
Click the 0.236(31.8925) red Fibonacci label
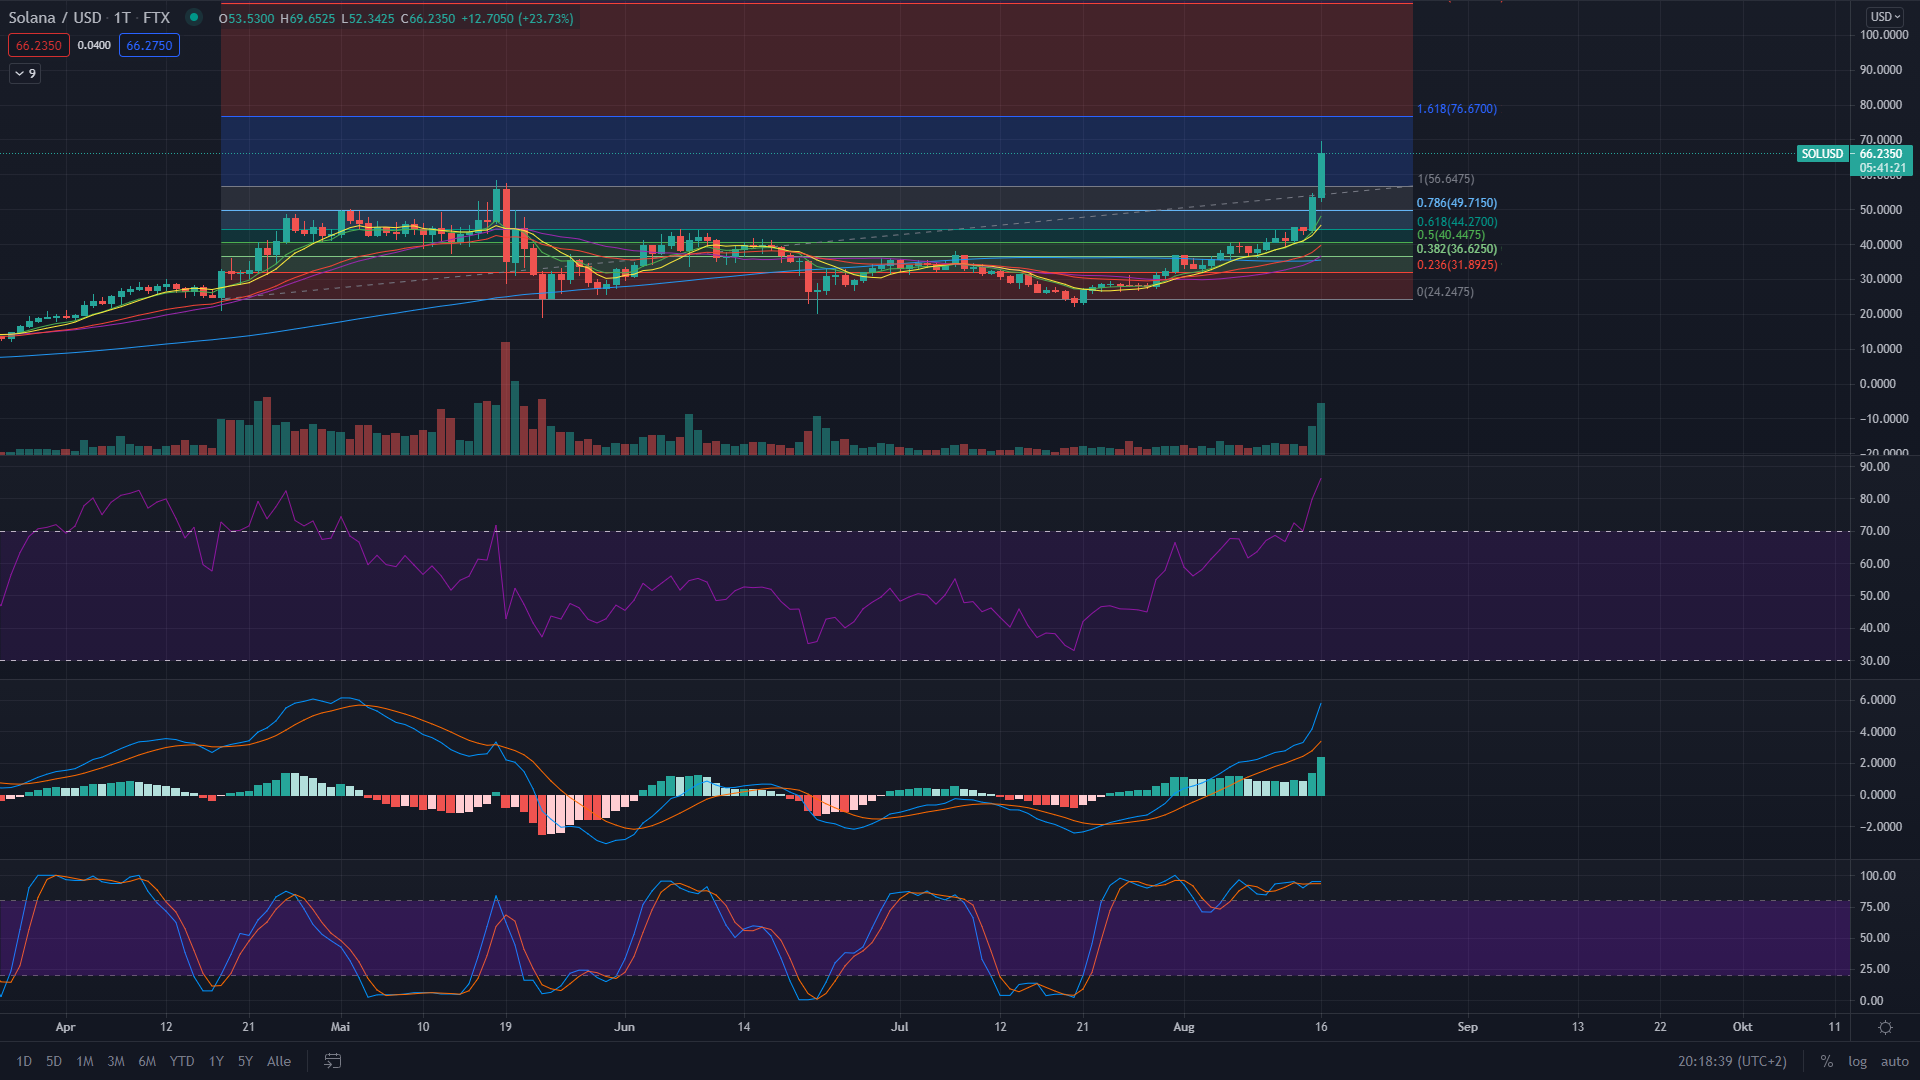pyautogui.click(x=1457, y=265)
